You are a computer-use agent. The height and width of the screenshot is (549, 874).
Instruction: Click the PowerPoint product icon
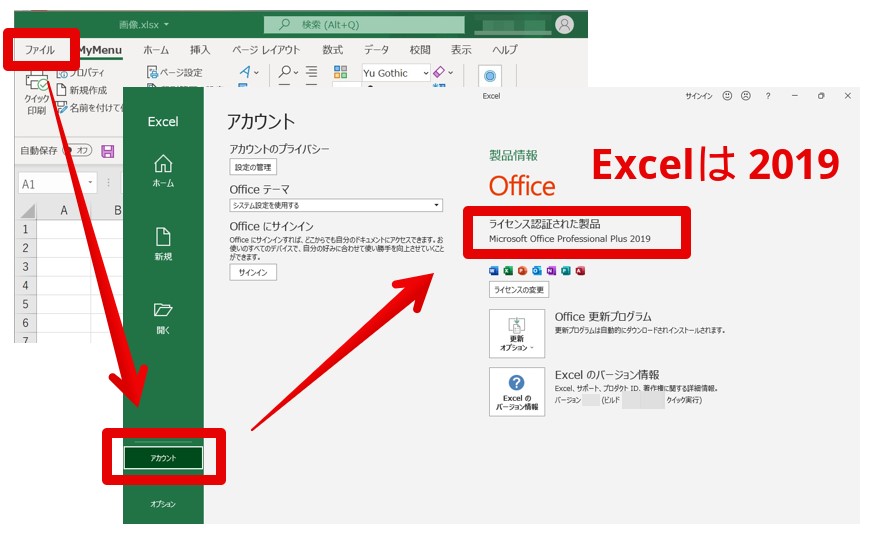pyautogui.click(x=522, y=270)
